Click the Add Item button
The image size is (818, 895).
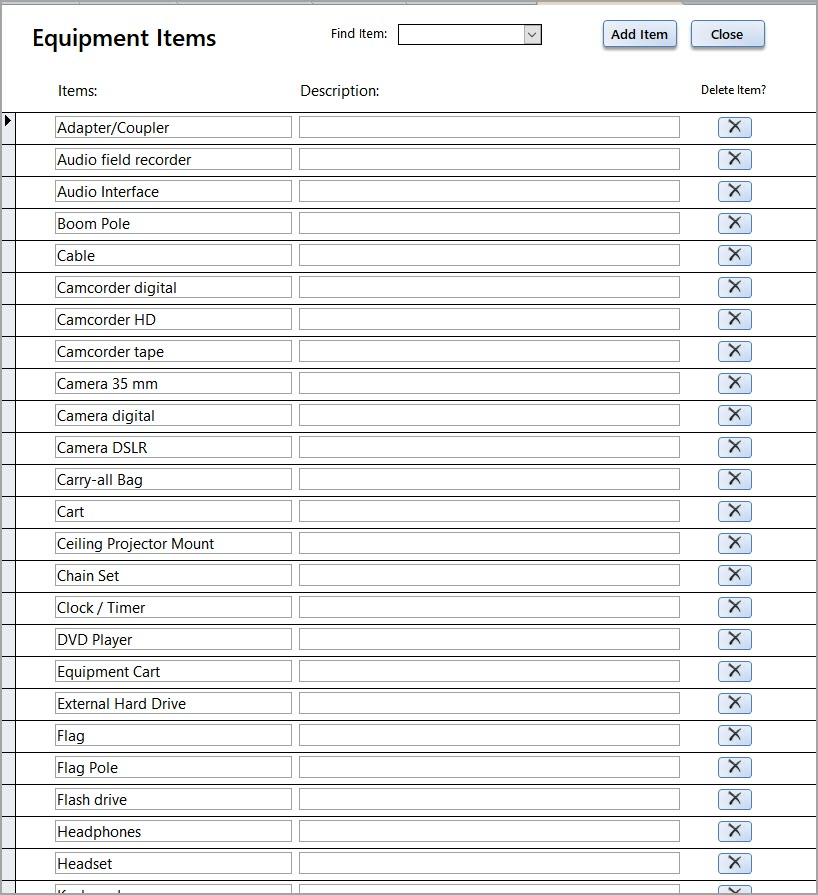[x=639, y=34]
